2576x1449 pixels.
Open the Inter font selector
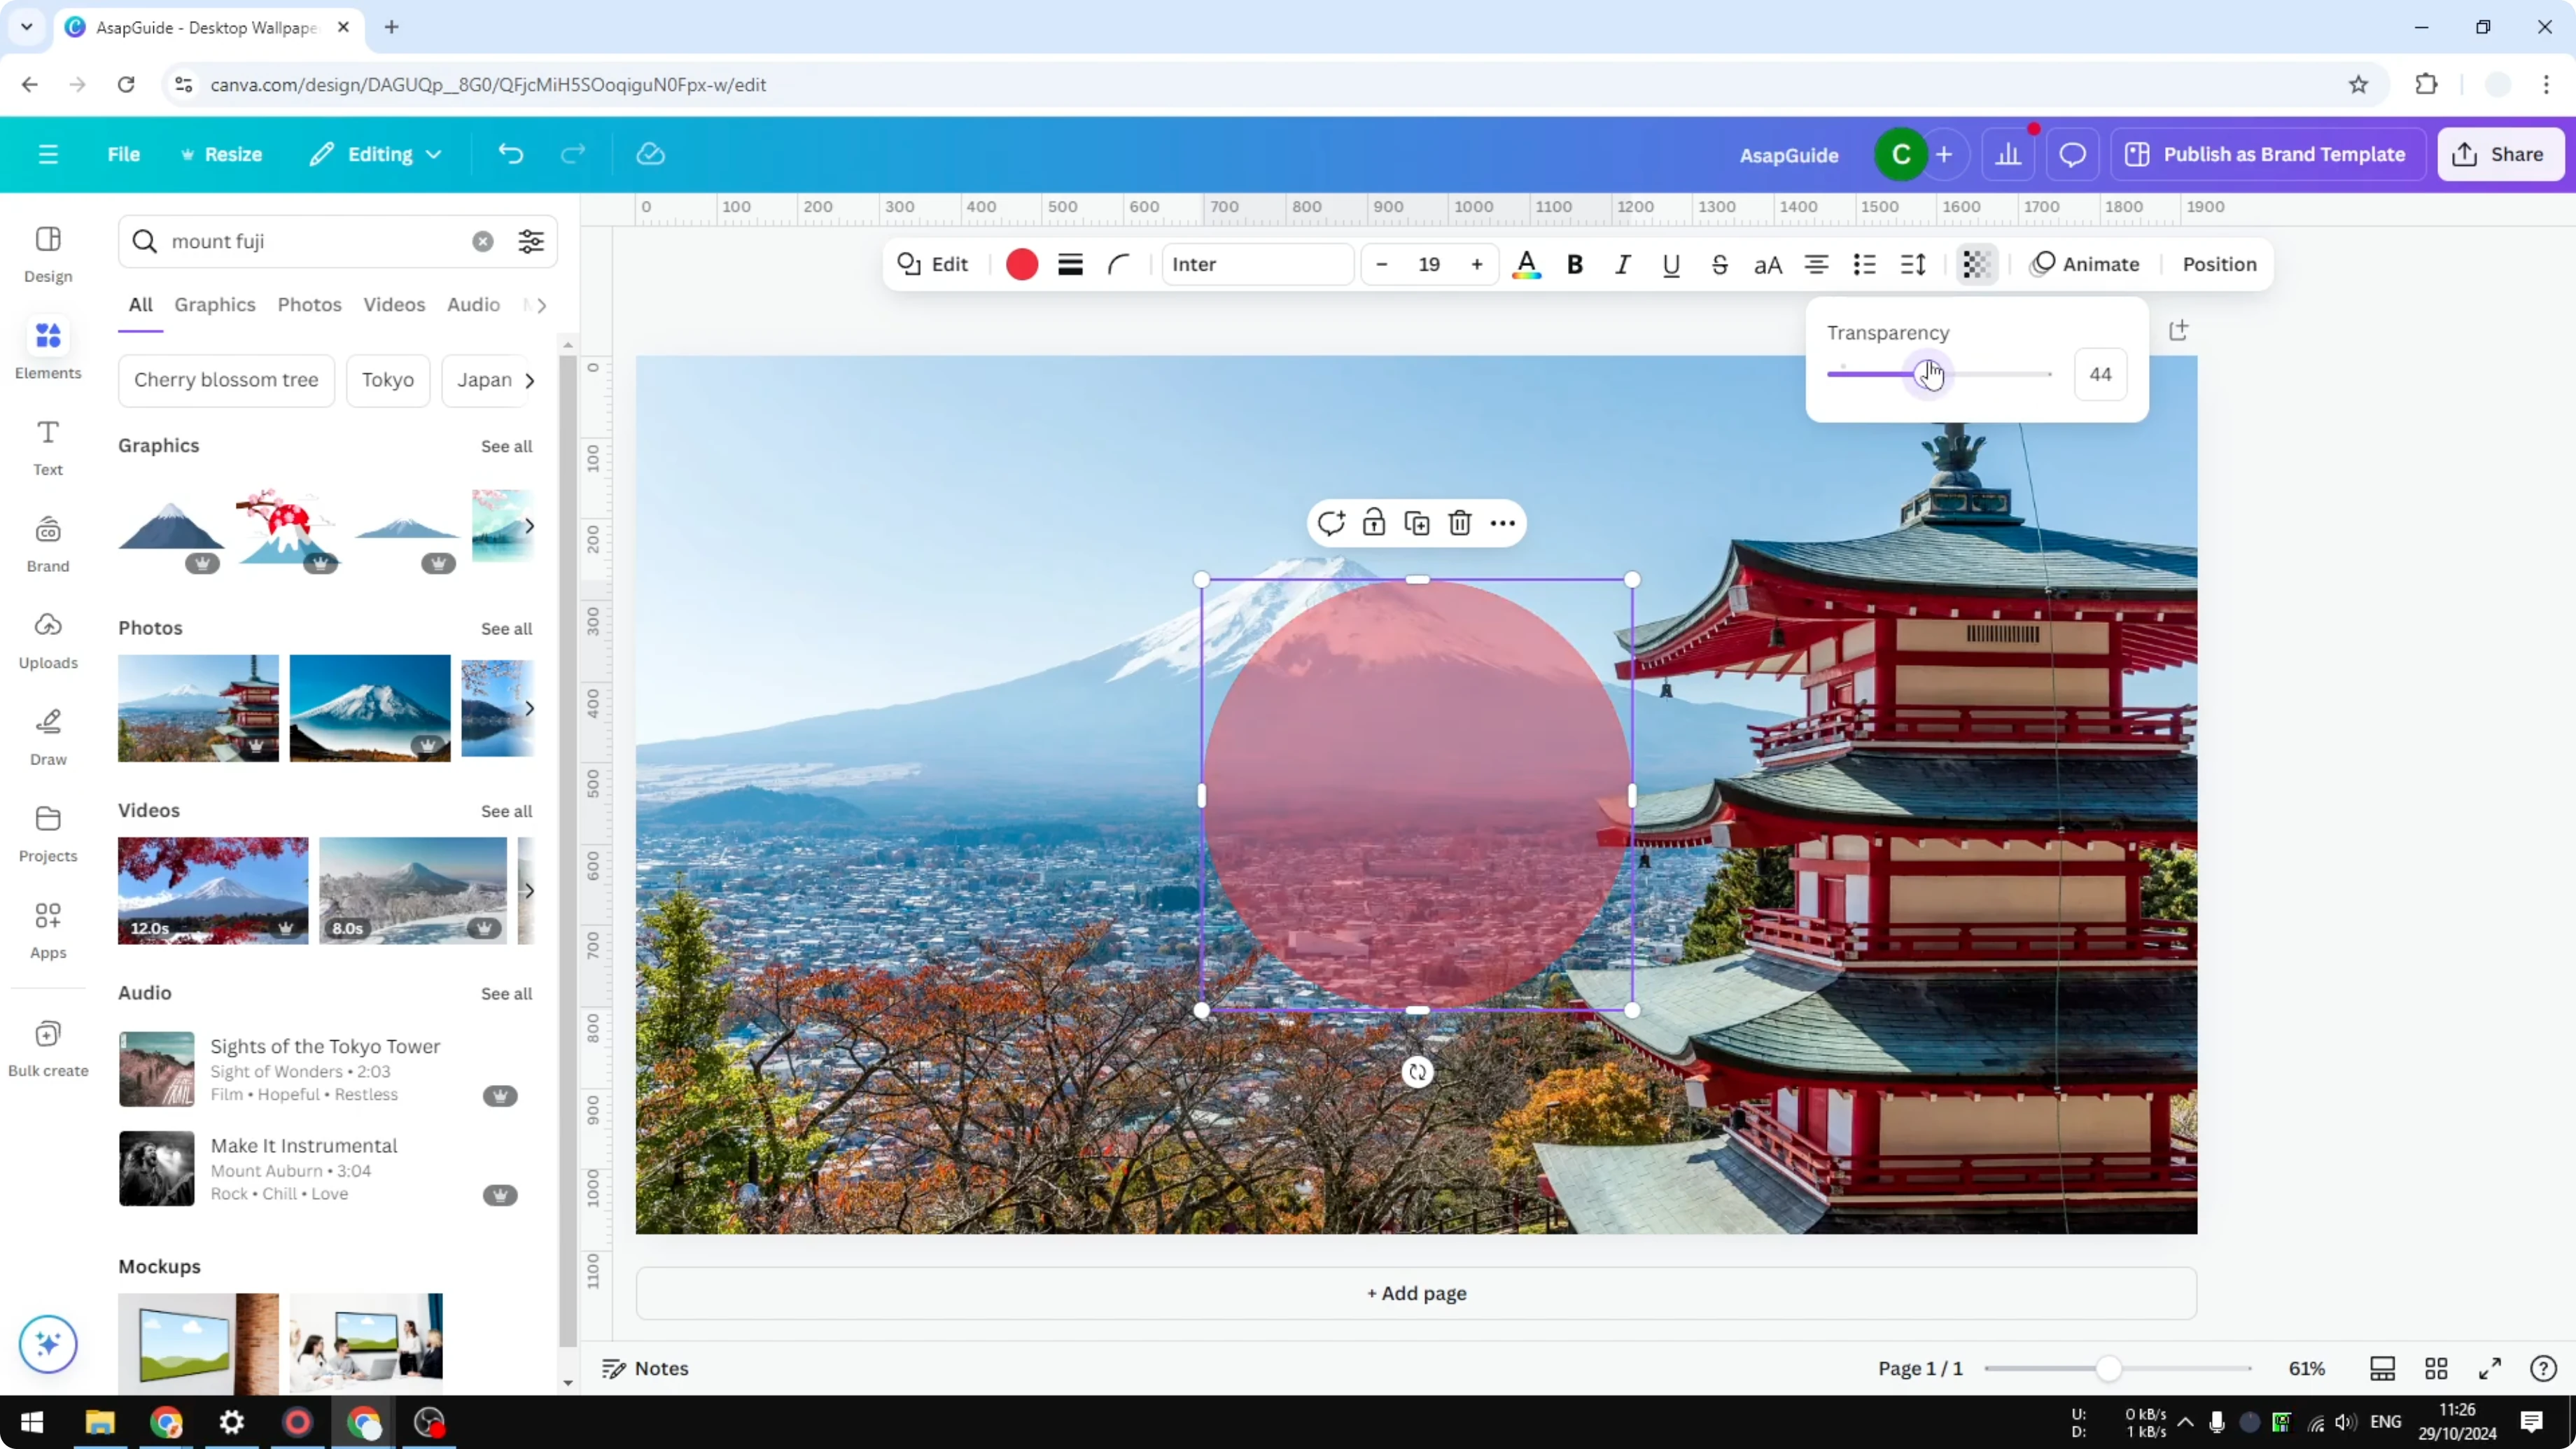[1257, 264]
